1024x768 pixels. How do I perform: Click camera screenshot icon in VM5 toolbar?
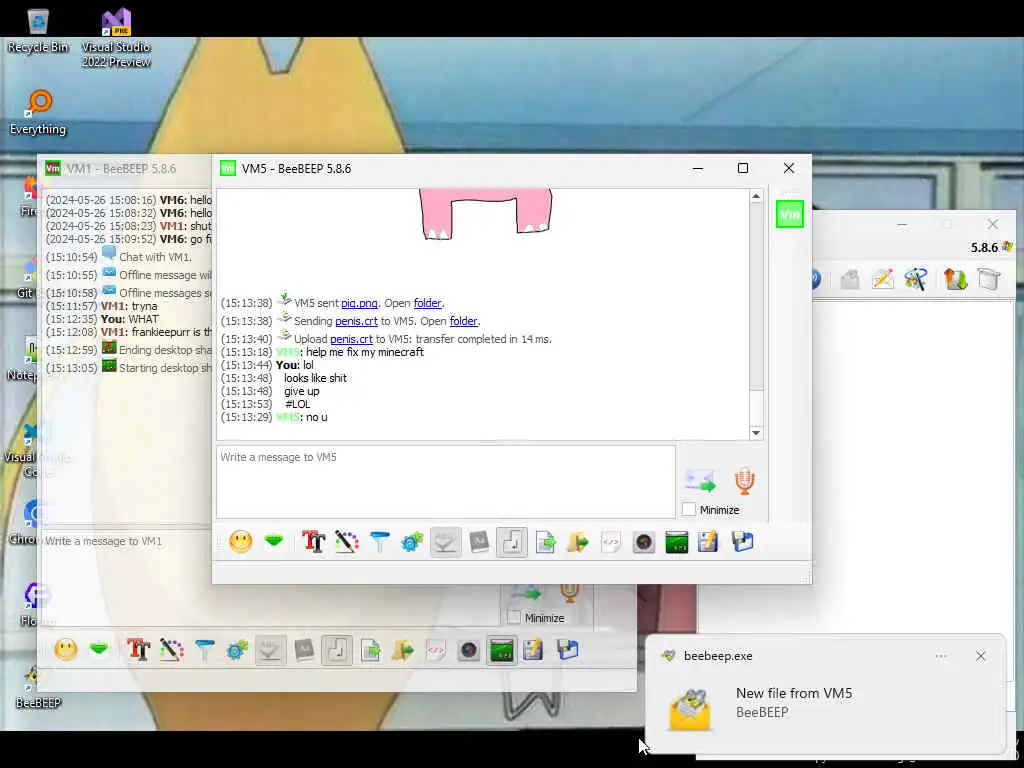coord(644,542)
